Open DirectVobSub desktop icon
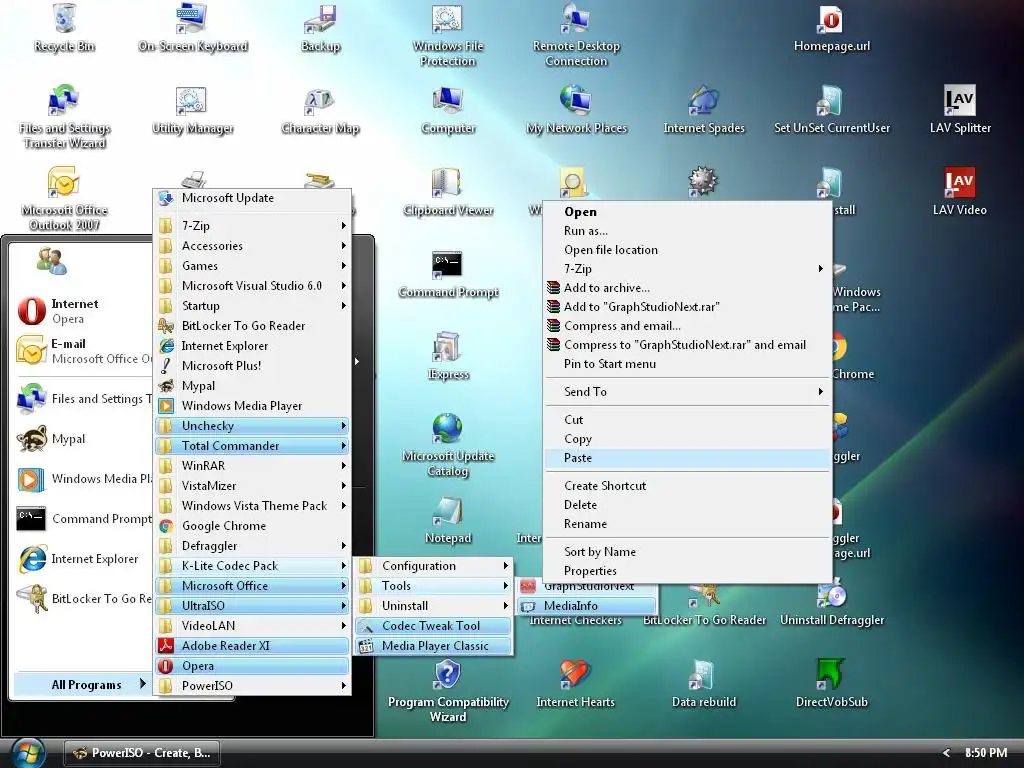 click(831, 684)
